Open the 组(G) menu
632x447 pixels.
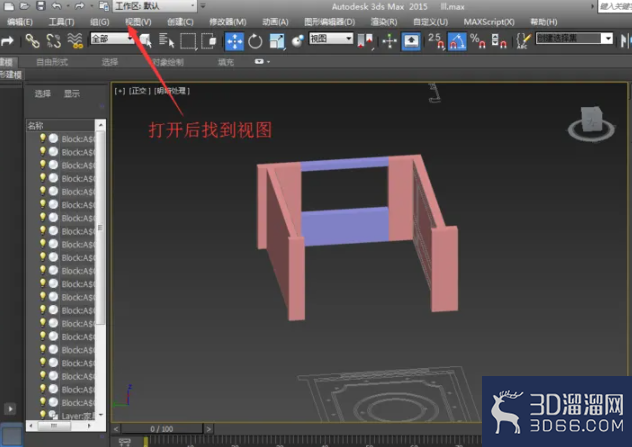tap(100, 22)
